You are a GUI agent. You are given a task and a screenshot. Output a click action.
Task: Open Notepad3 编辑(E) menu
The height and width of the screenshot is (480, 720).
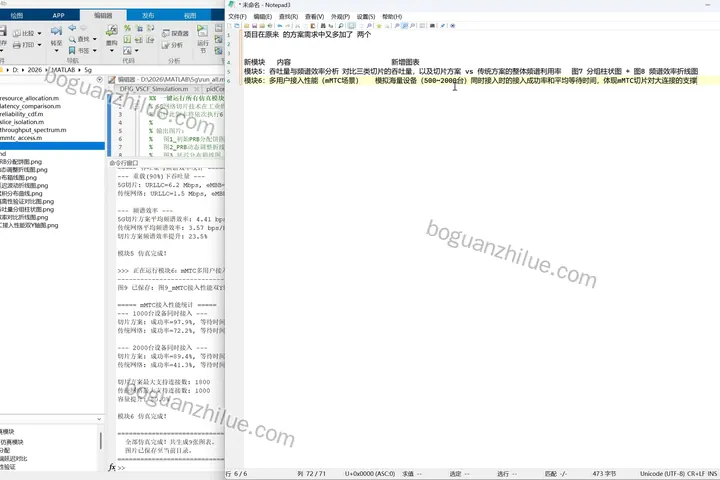[x=263, y=17]
